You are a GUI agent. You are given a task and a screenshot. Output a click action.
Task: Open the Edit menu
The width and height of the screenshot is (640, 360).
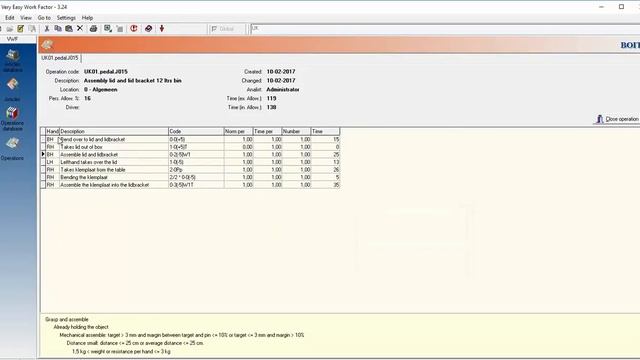tap(9, 18)
